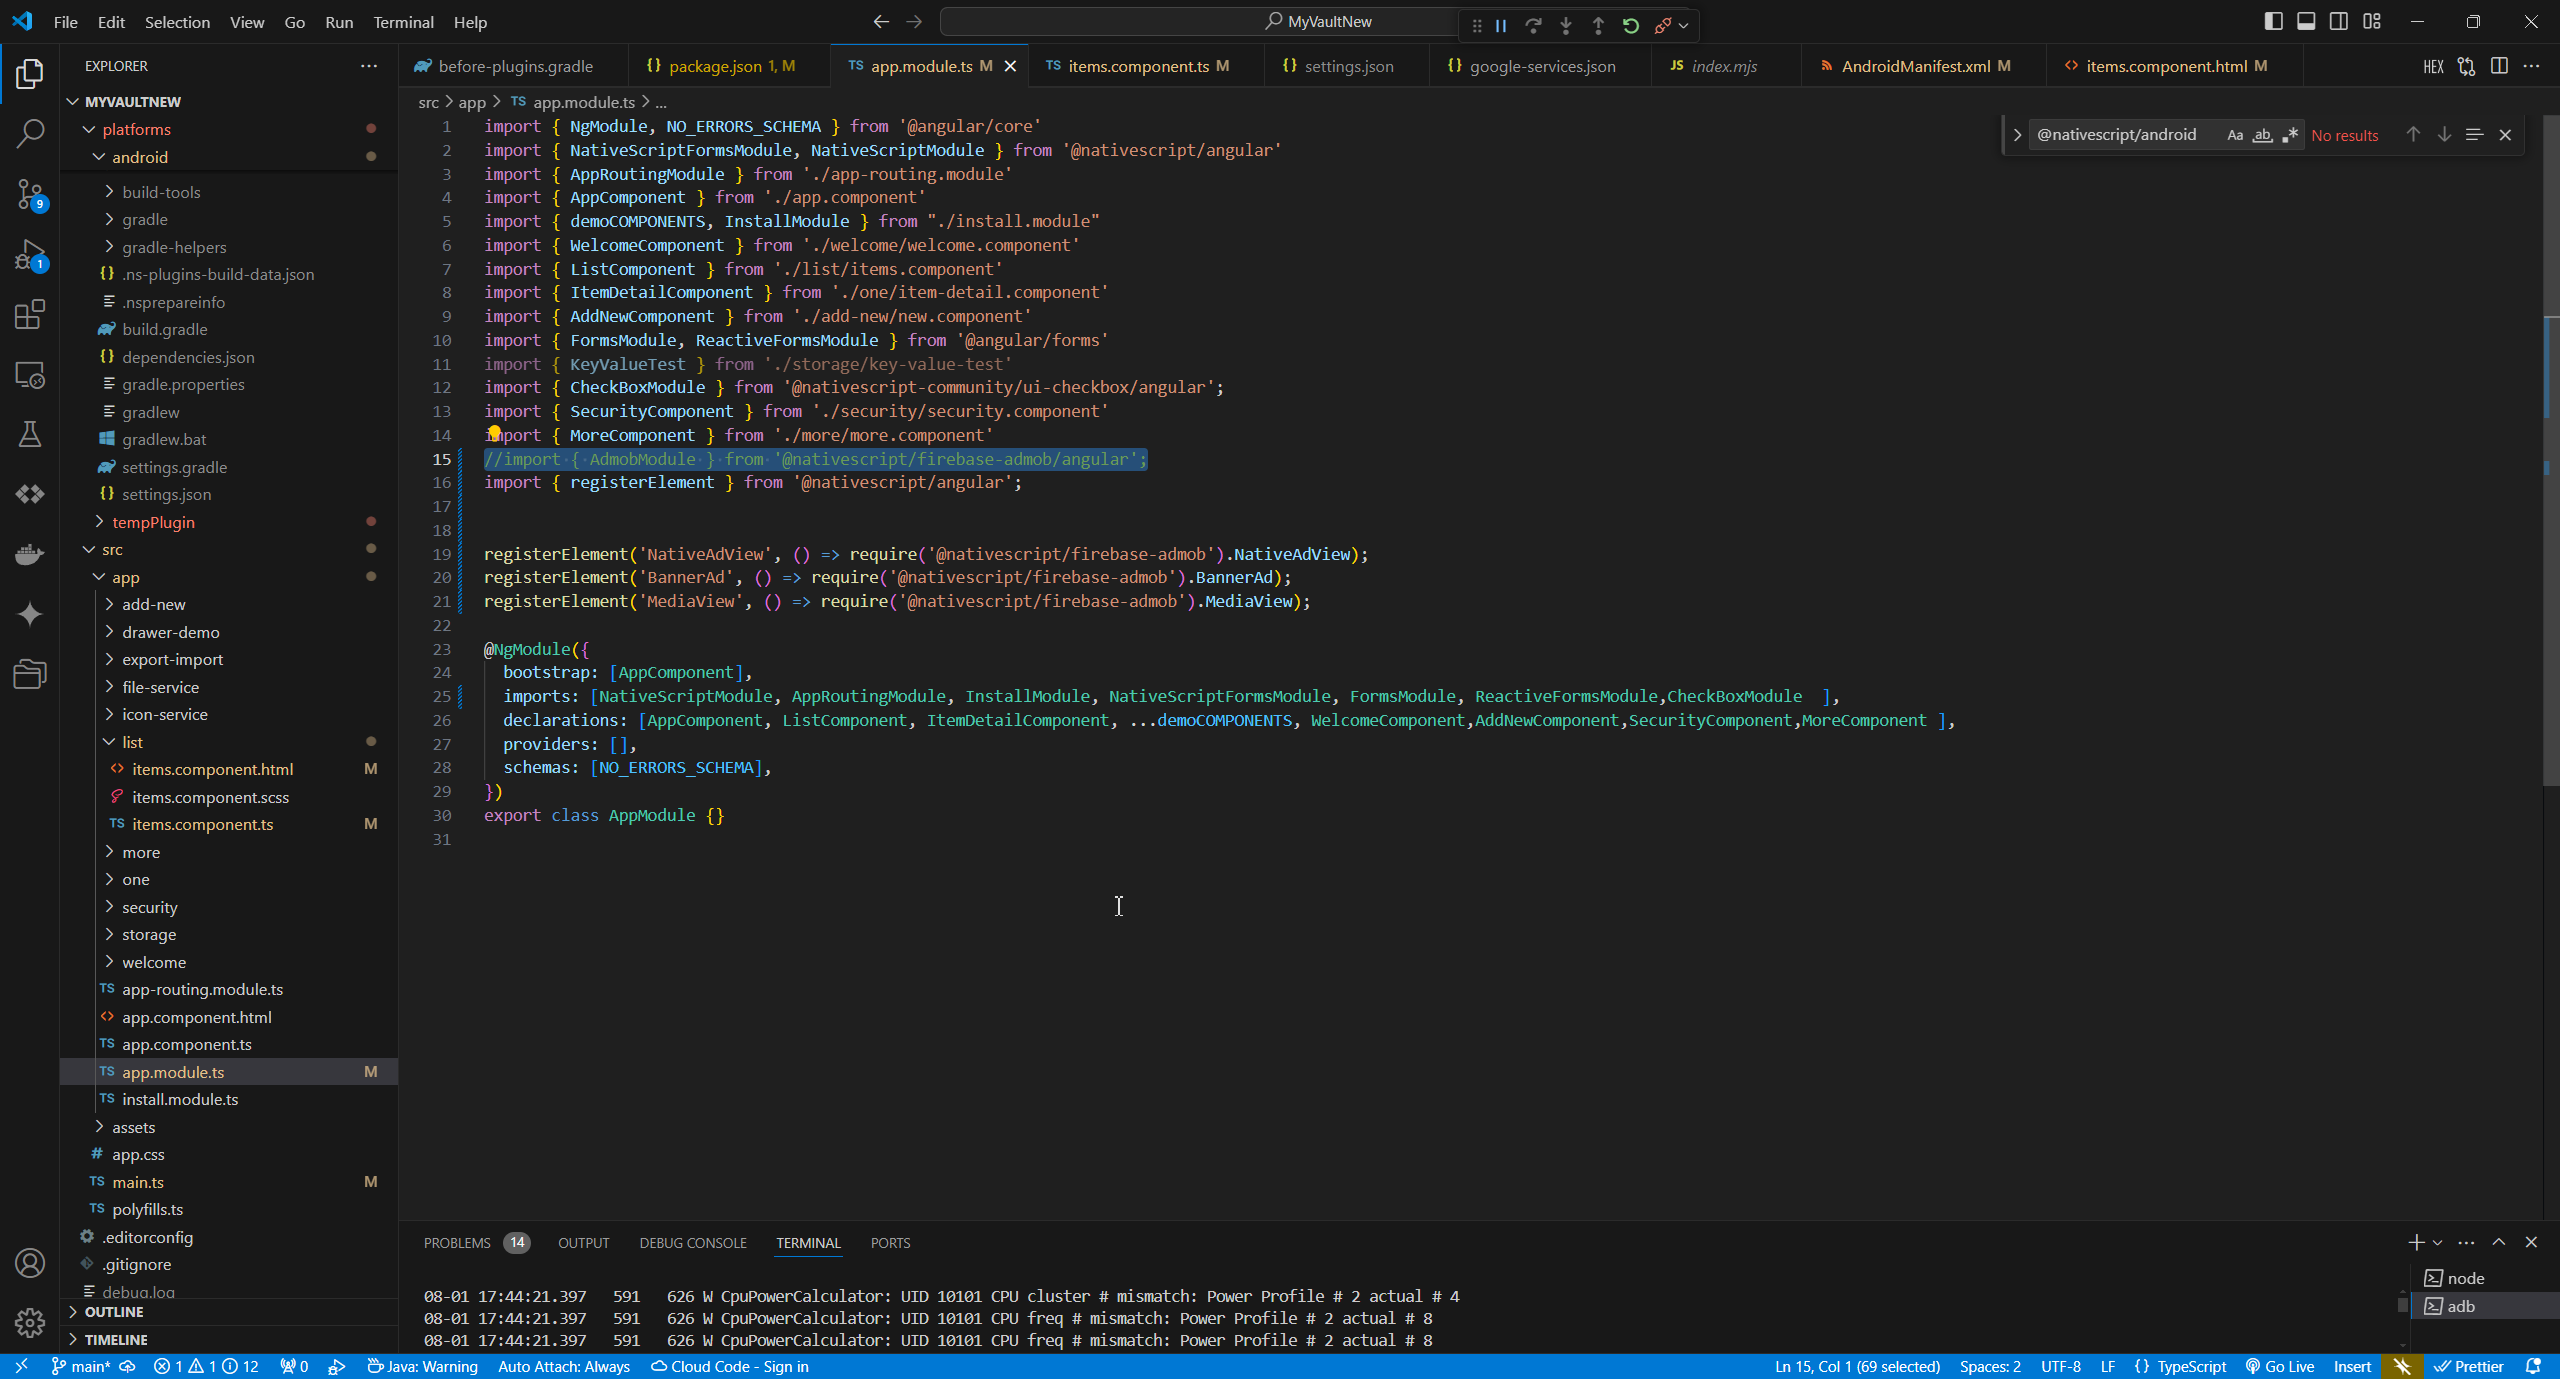Open the Extensions view
This screenshot has width=2560, height=1379.
(x=30, y=314)
